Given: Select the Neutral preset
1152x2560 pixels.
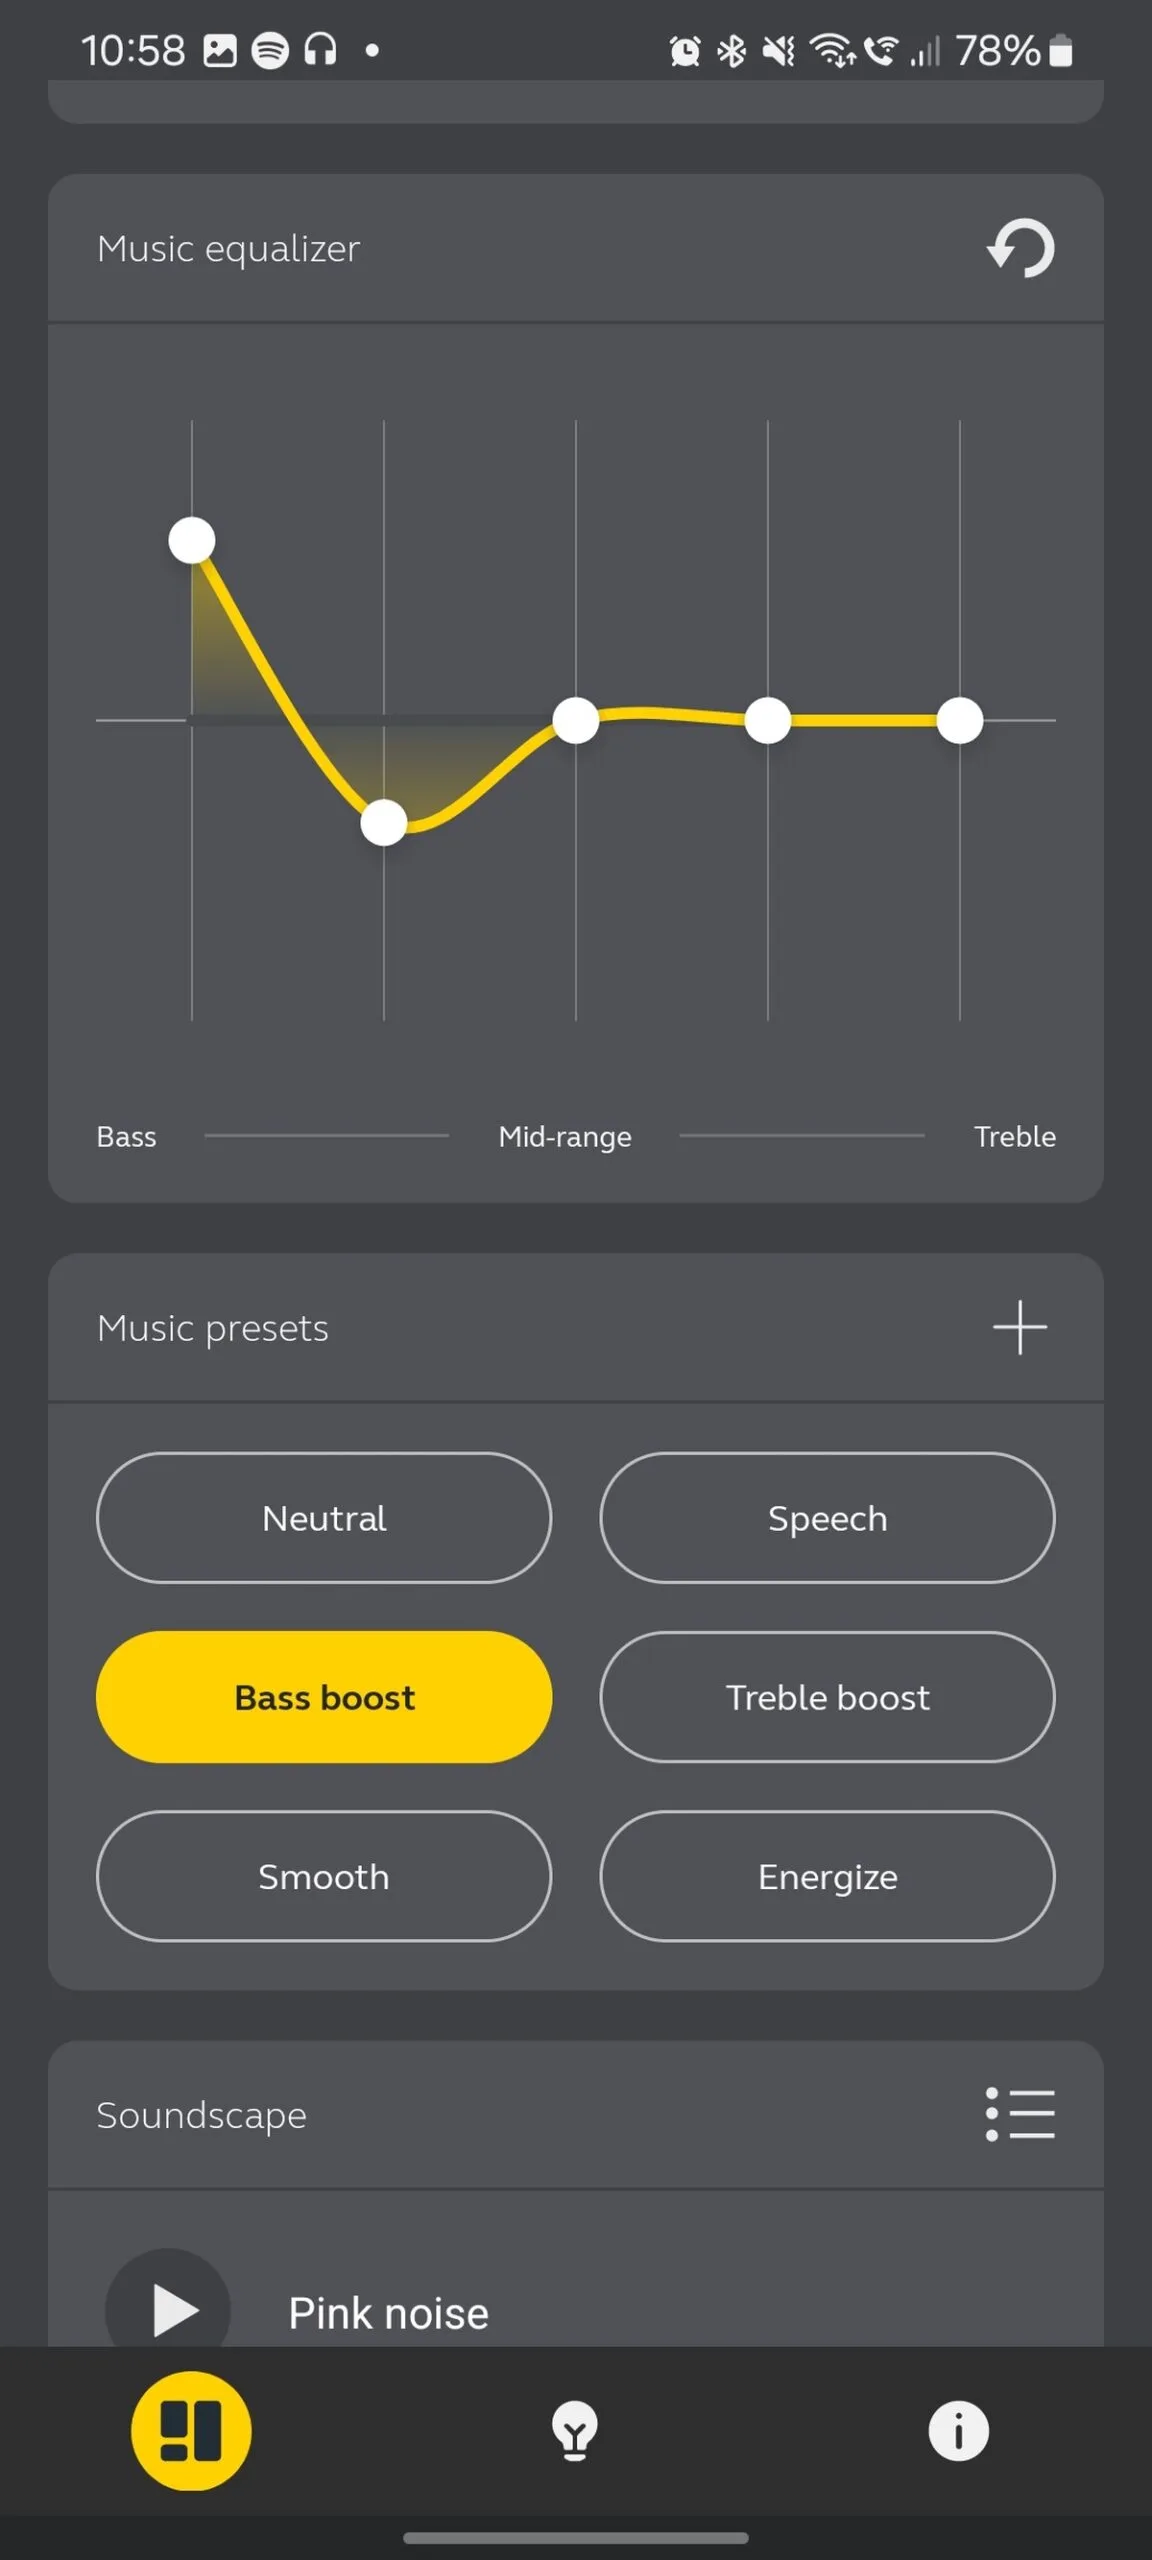Looking at the screenshot, I should [324, 1518].
